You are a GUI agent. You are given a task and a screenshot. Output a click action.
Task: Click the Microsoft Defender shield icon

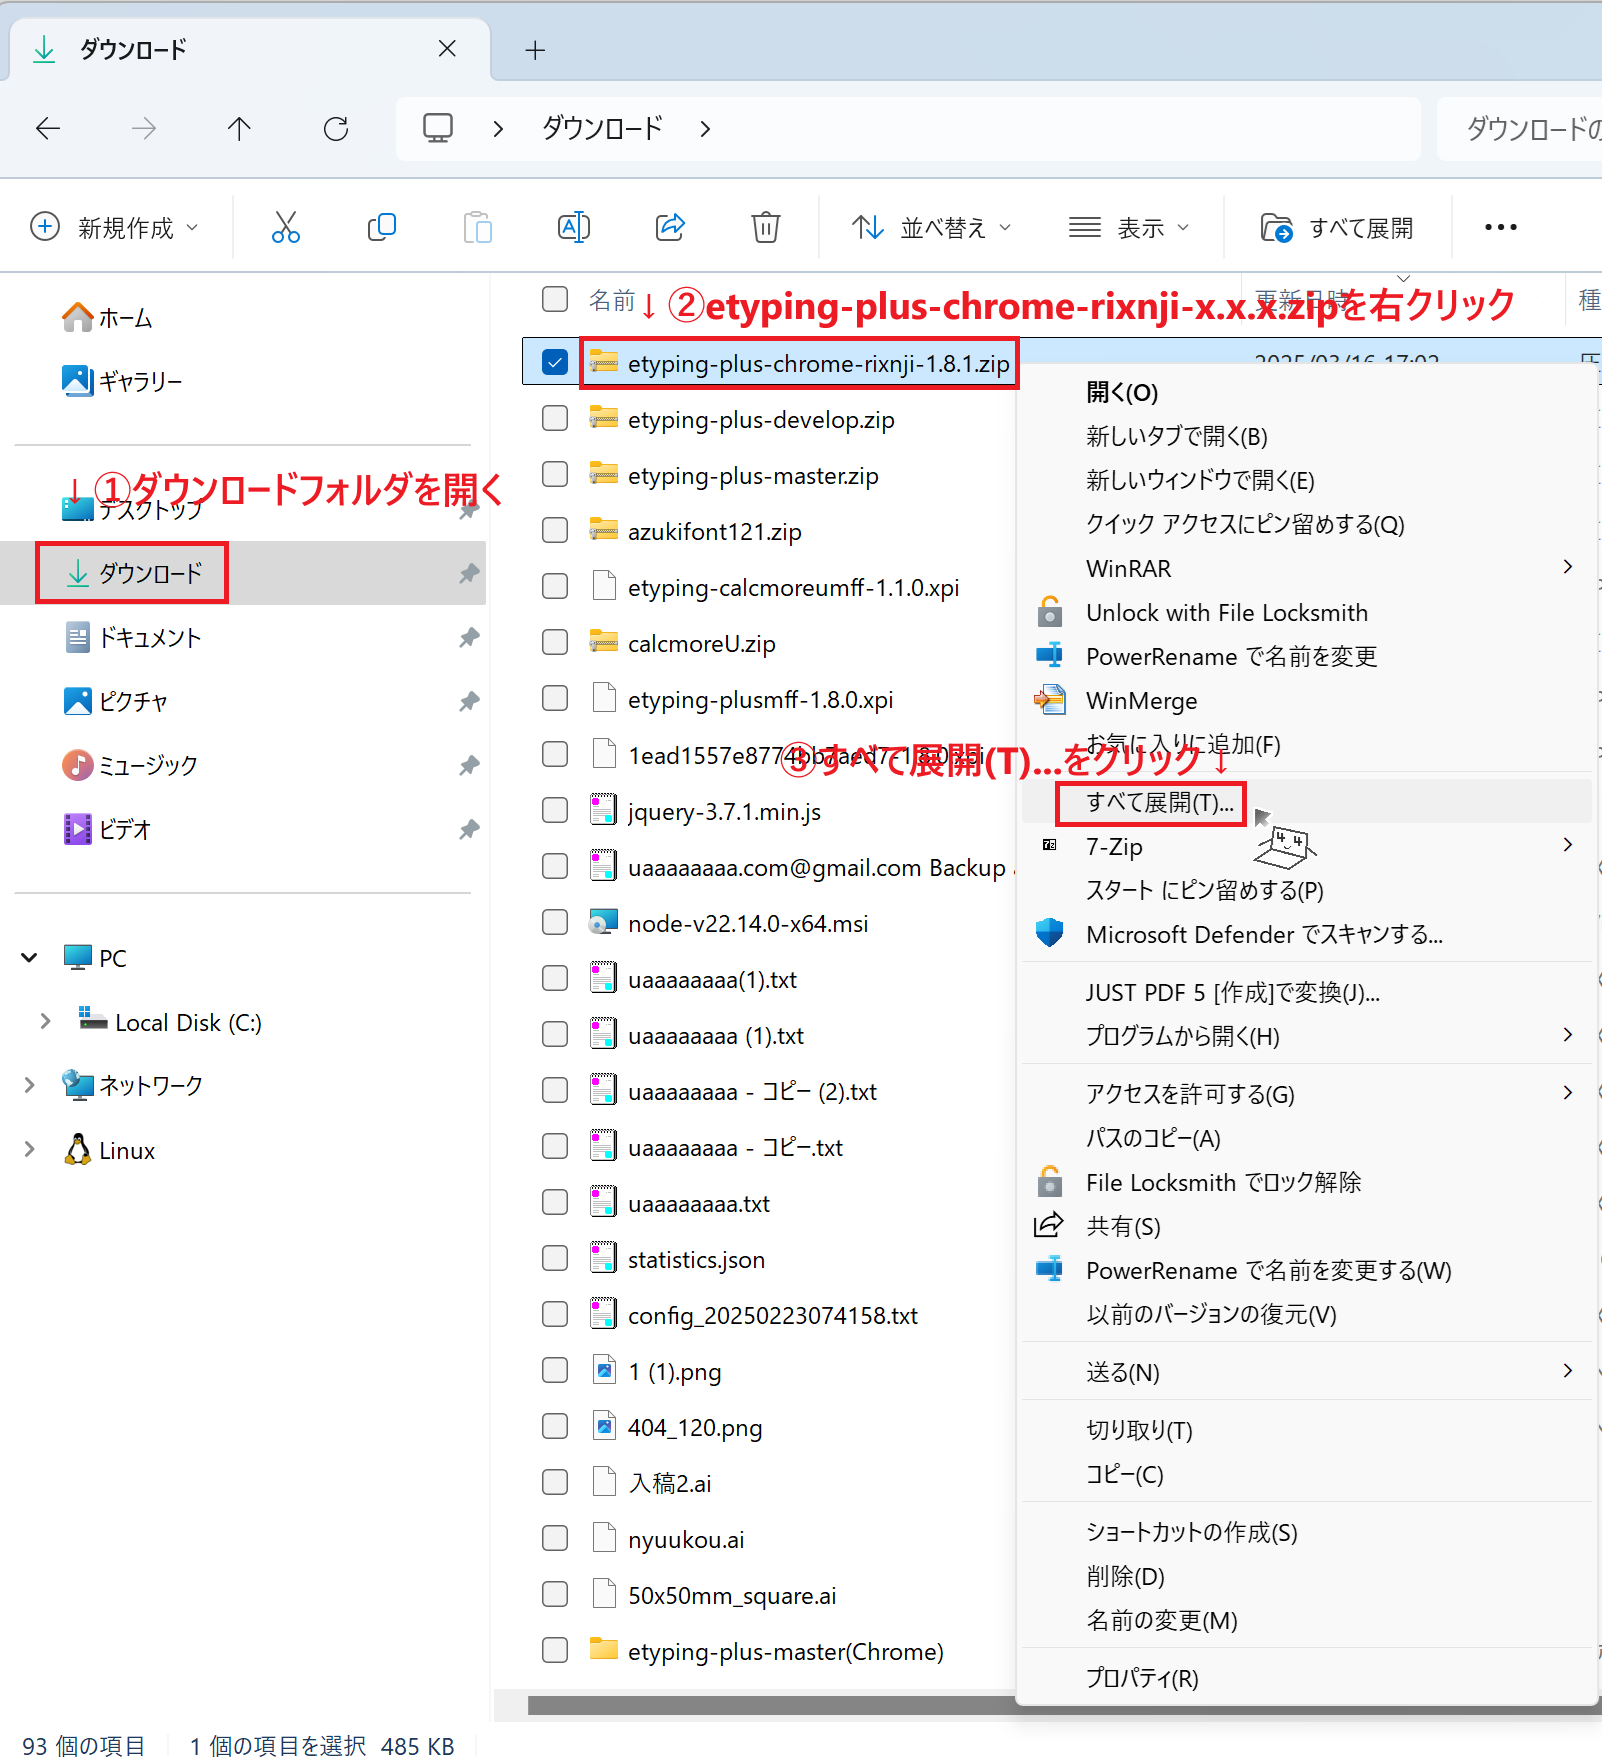1049,933
